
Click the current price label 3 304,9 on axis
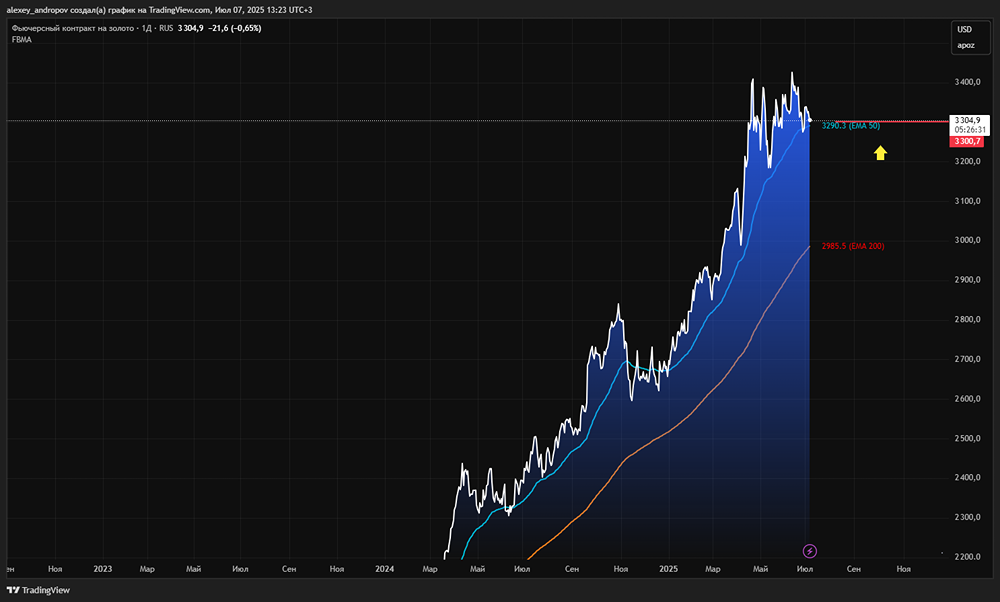(x=967, y=120)
